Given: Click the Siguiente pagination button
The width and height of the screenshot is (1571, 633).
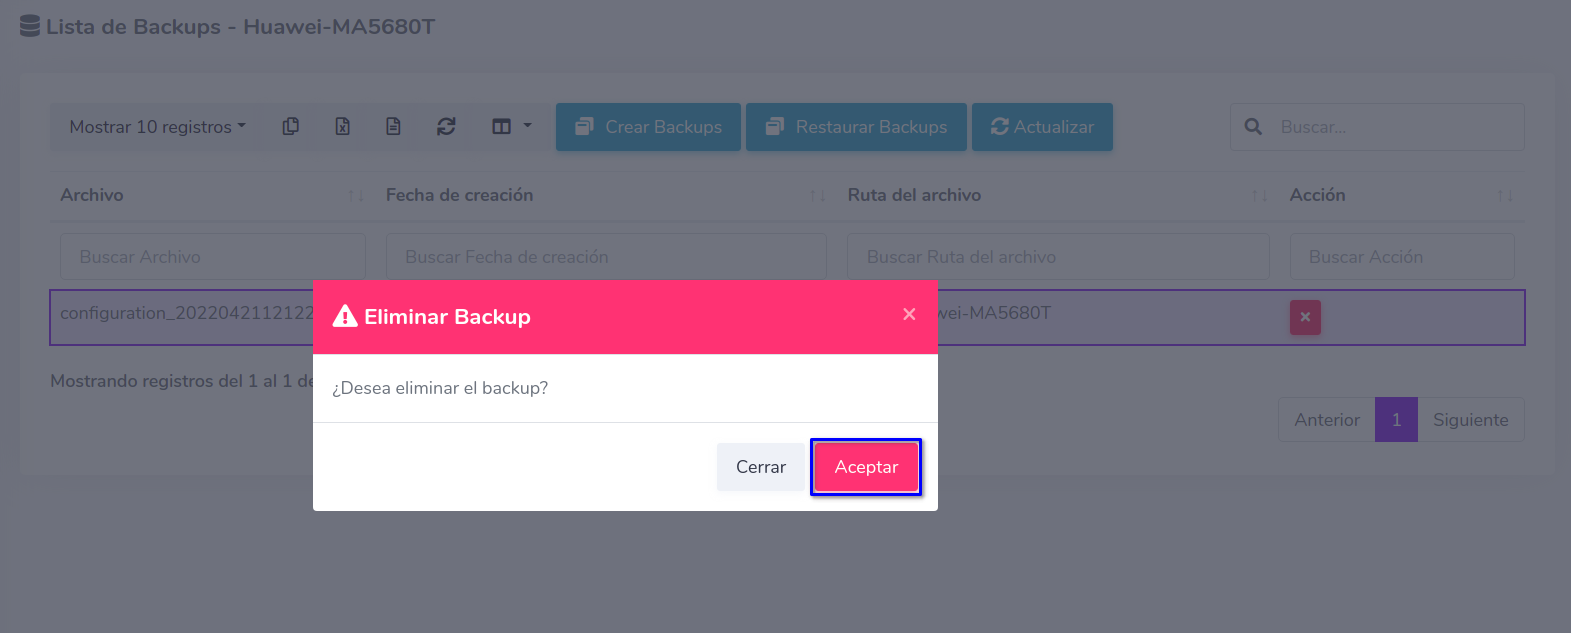Looking at the screenshot, I should click(1470, 420).
